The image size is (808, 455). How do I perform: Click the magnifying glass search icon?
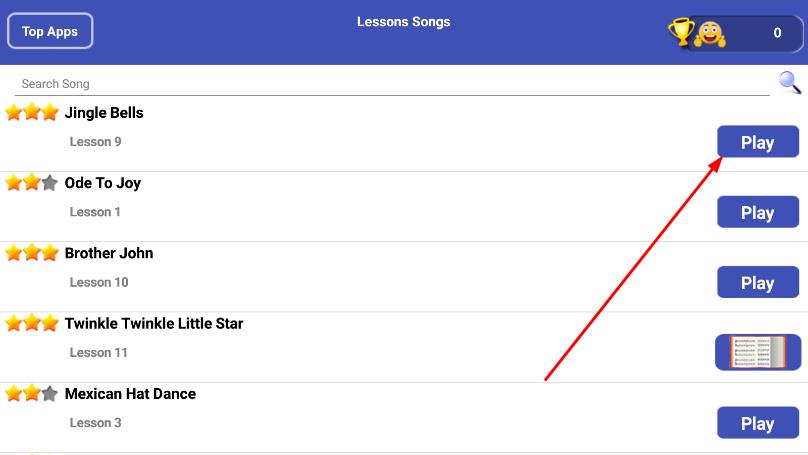790,82
